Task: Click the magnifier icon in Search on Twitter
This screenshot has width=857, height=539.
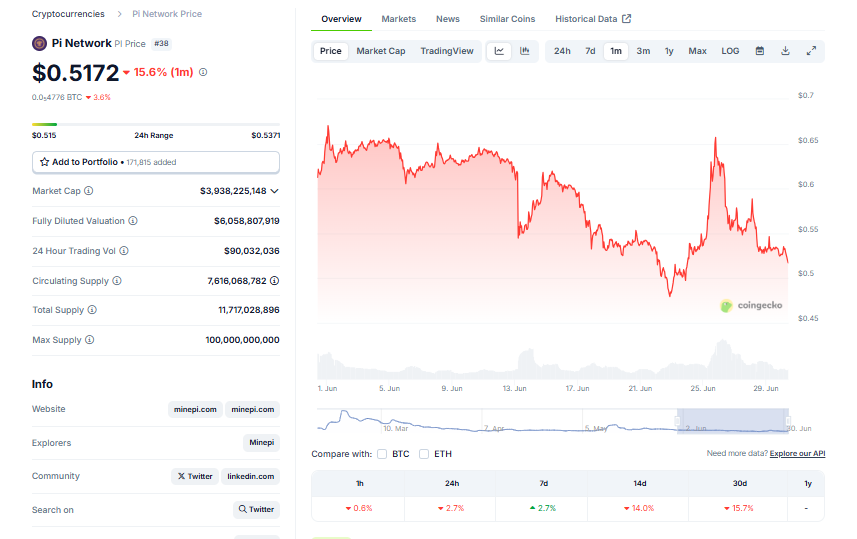Action: point(243,509)
